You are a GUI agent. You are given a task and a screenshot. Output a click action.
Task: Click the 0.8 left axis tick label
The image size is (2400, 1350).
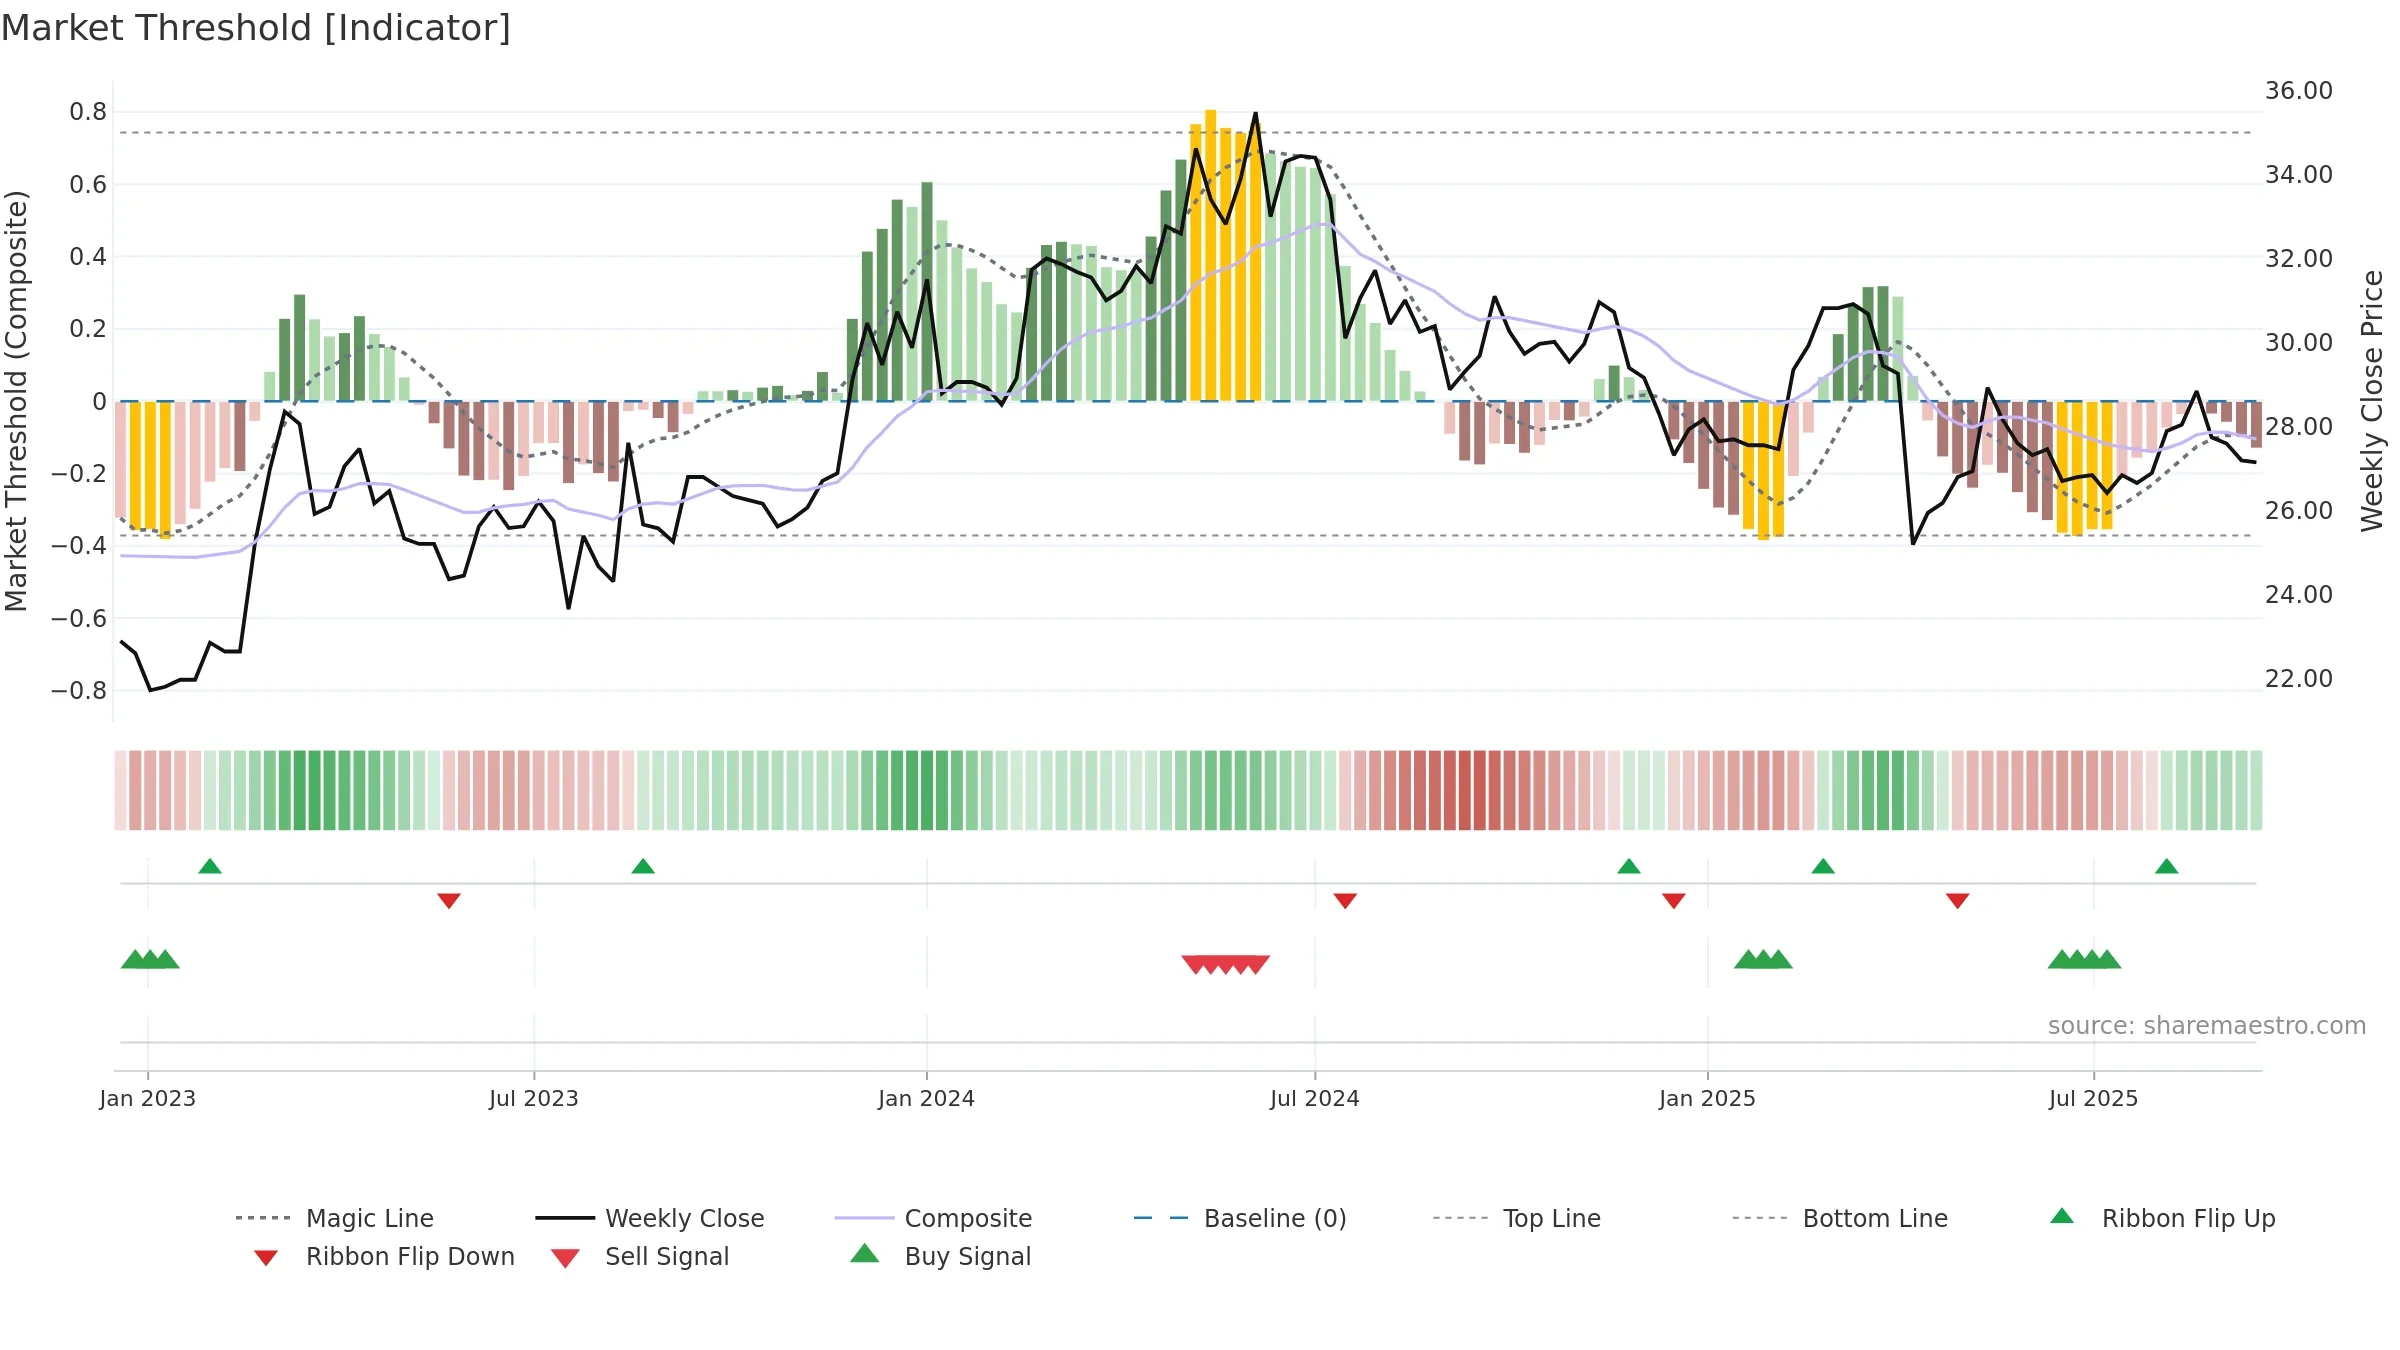[x=88, y=112]
